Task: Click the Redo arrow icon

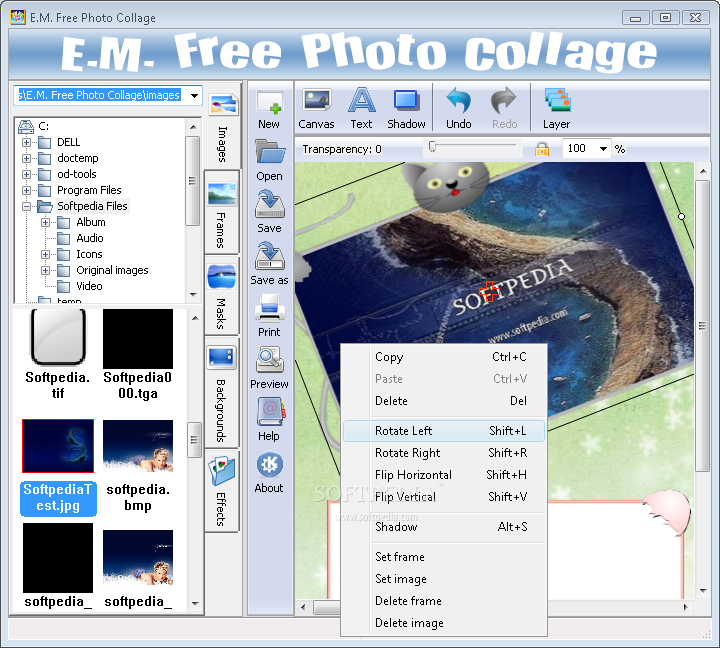Action: click(504, 100)
